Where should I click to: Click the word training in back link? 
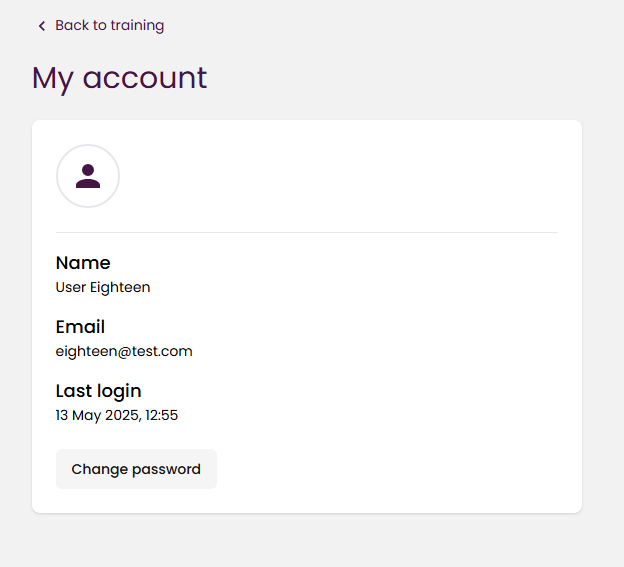(x=137, y=26)
